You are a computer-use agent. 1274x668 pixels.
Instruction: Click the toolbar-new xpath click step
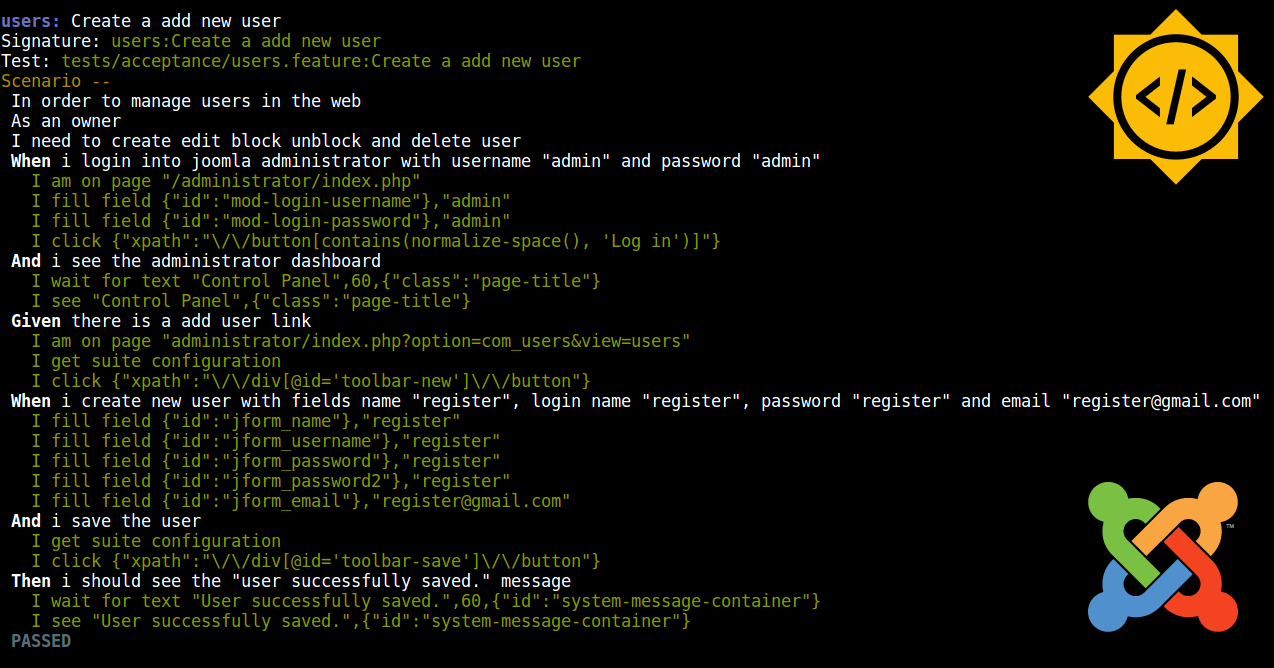(x=310, y=381)
